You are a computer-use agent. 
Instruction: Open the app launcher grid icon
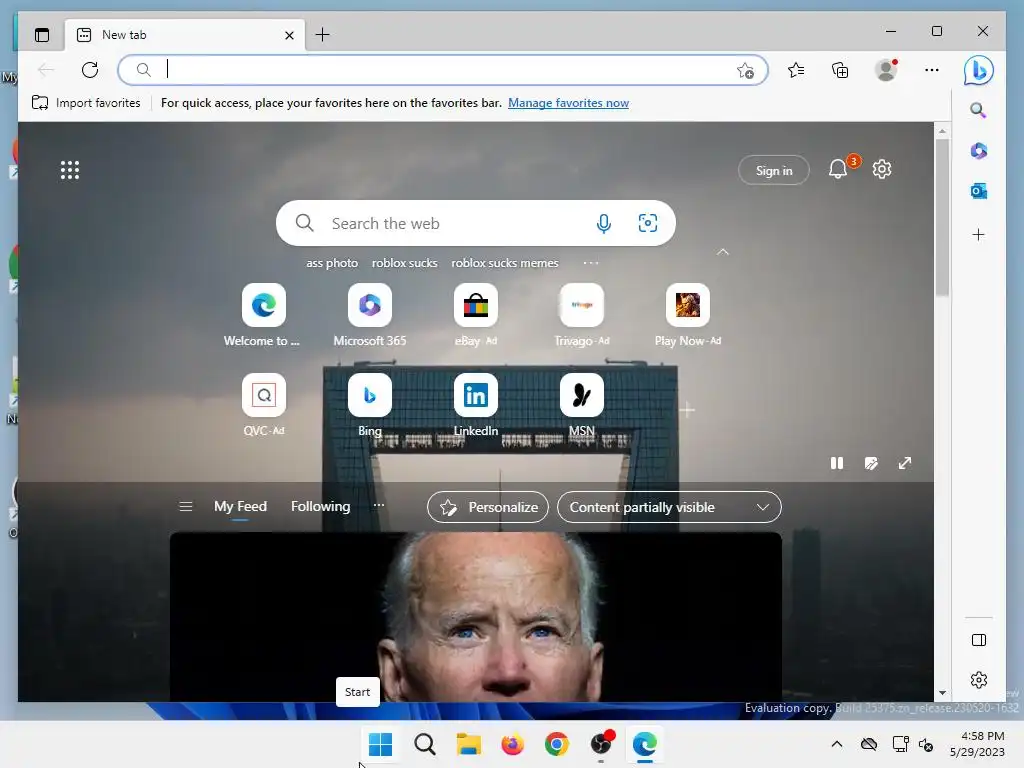(70, 170)
